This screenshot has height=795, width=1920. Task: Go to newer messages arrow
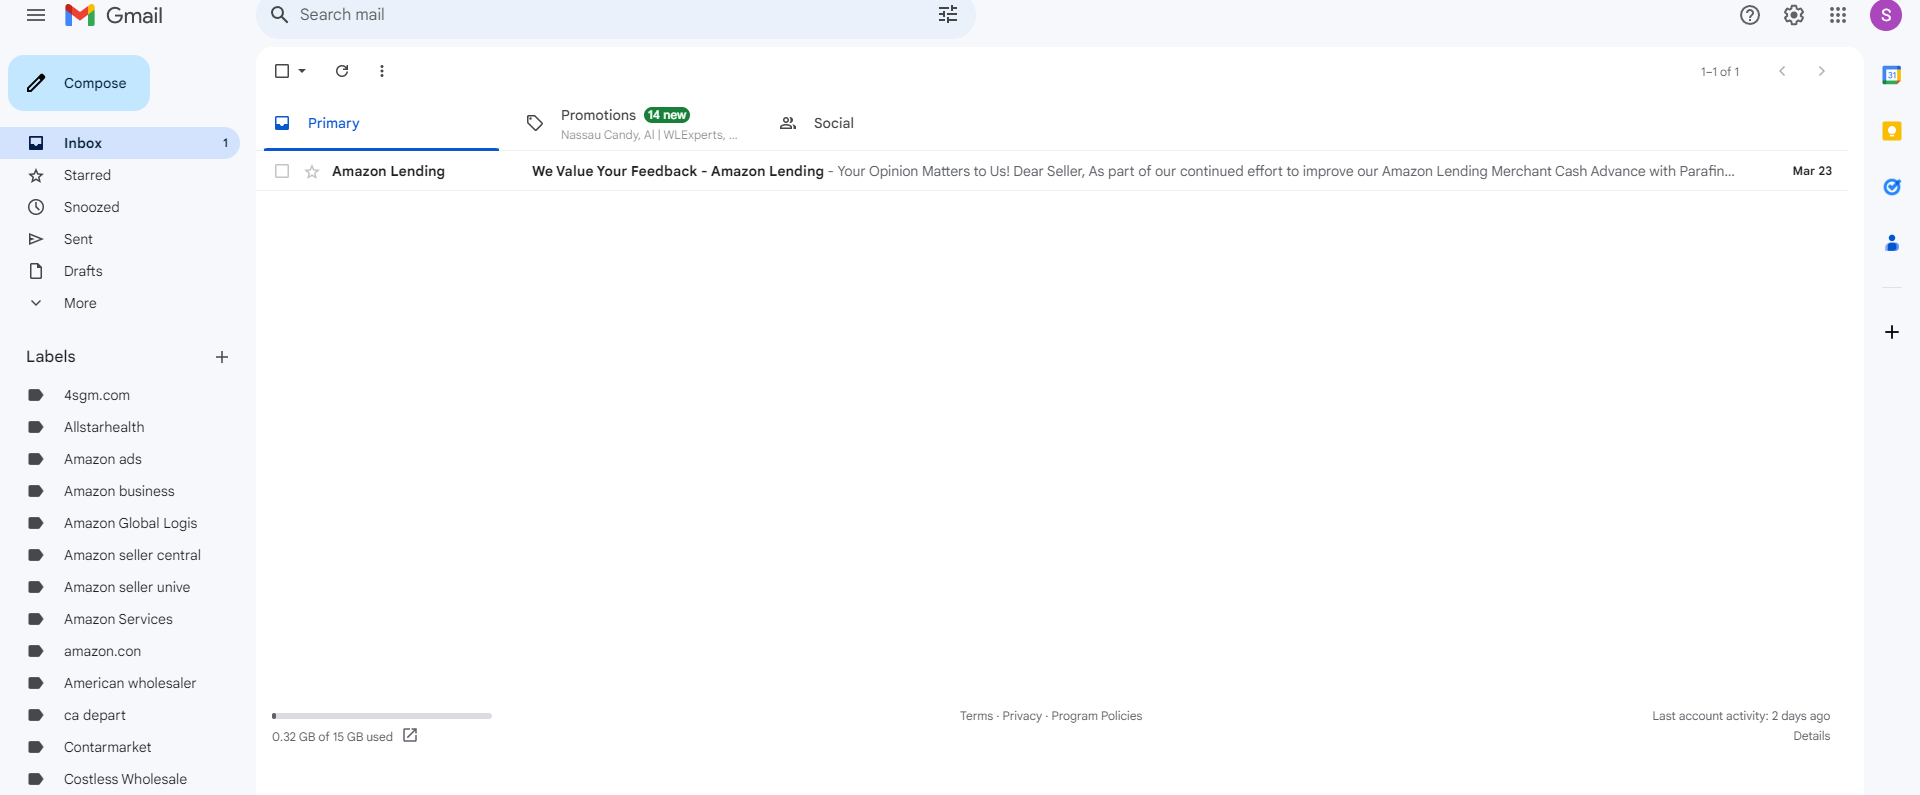[1782, 71]
